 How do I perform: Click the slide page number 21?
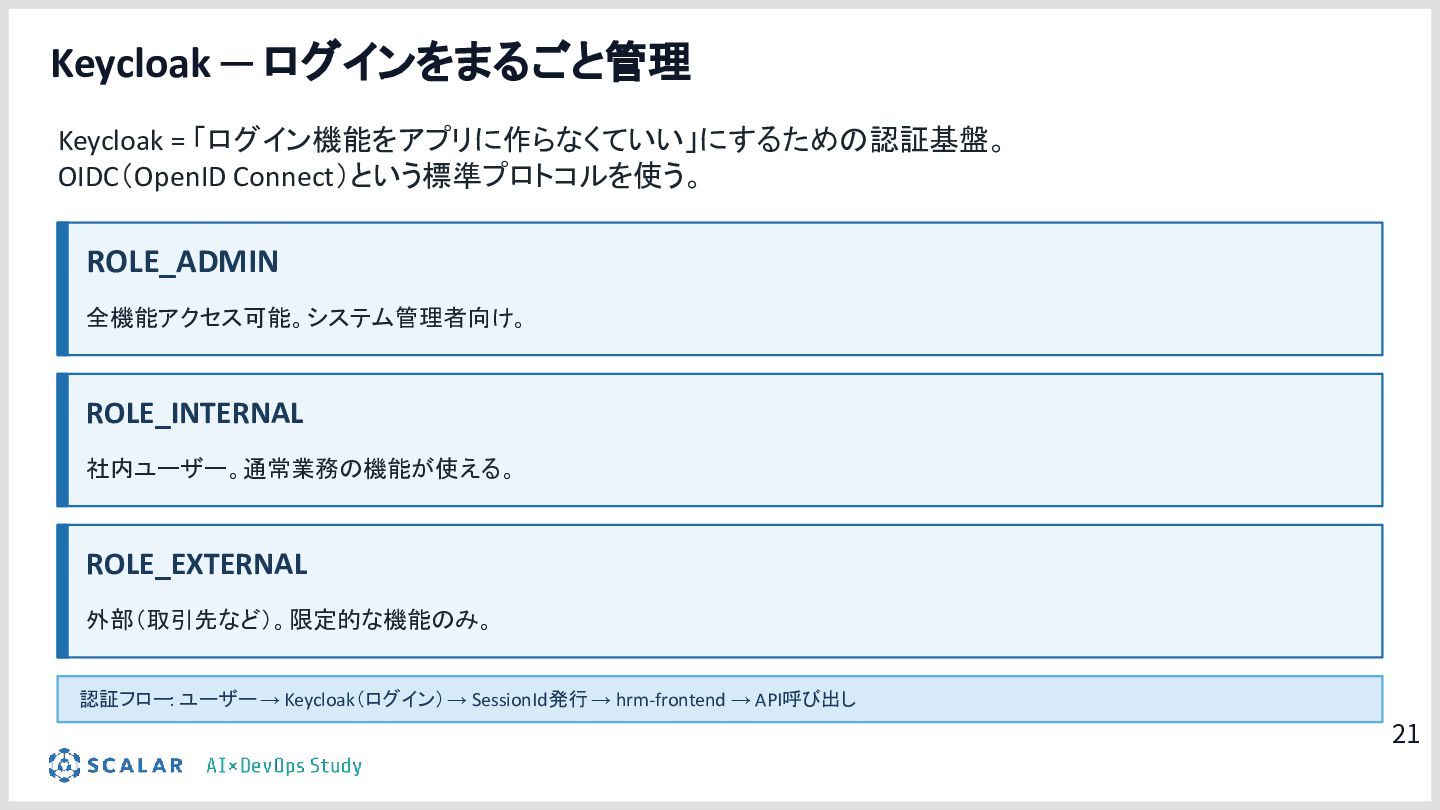point(1405,735)
